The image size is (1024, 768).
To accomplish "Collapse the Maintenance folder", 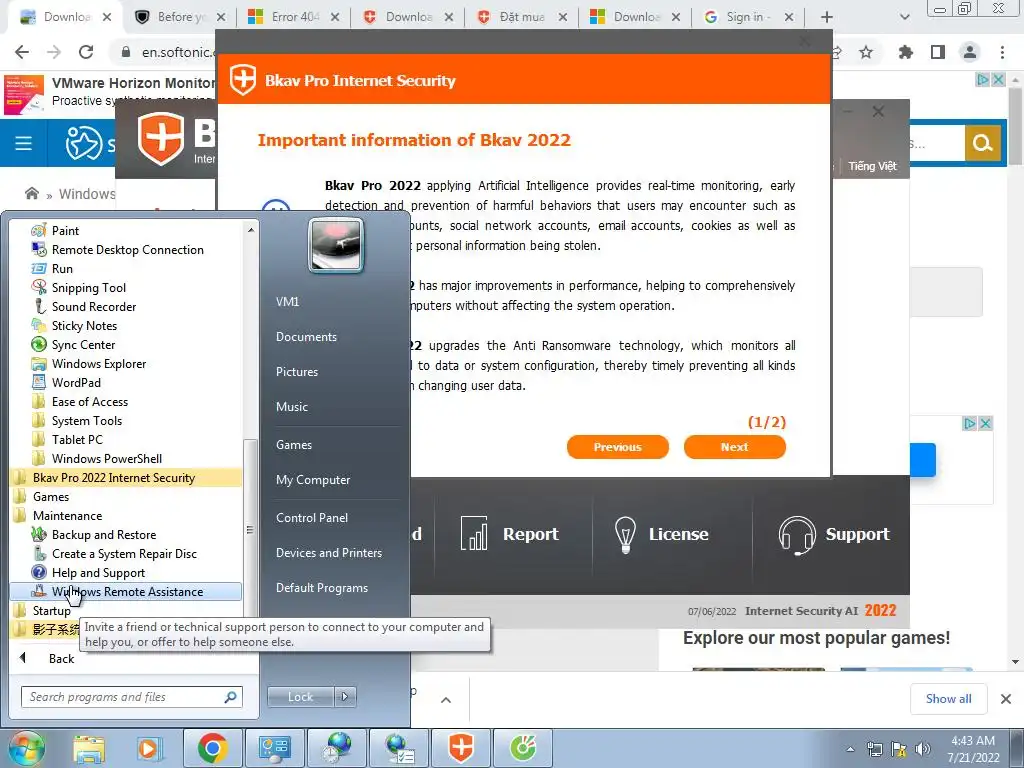I will (x=67, y=515).
